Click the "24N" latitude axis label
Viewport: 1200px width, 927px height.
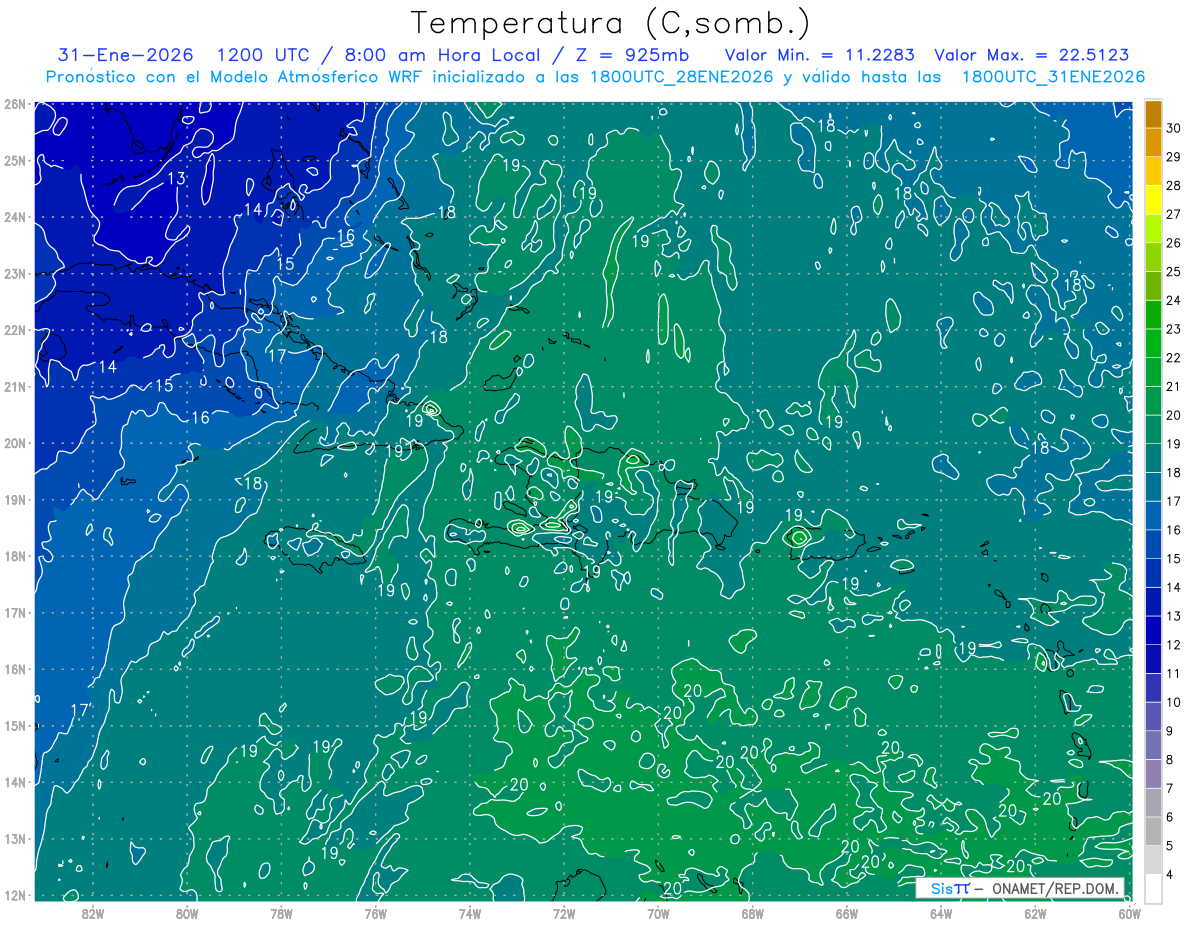[x=14, y=217]
